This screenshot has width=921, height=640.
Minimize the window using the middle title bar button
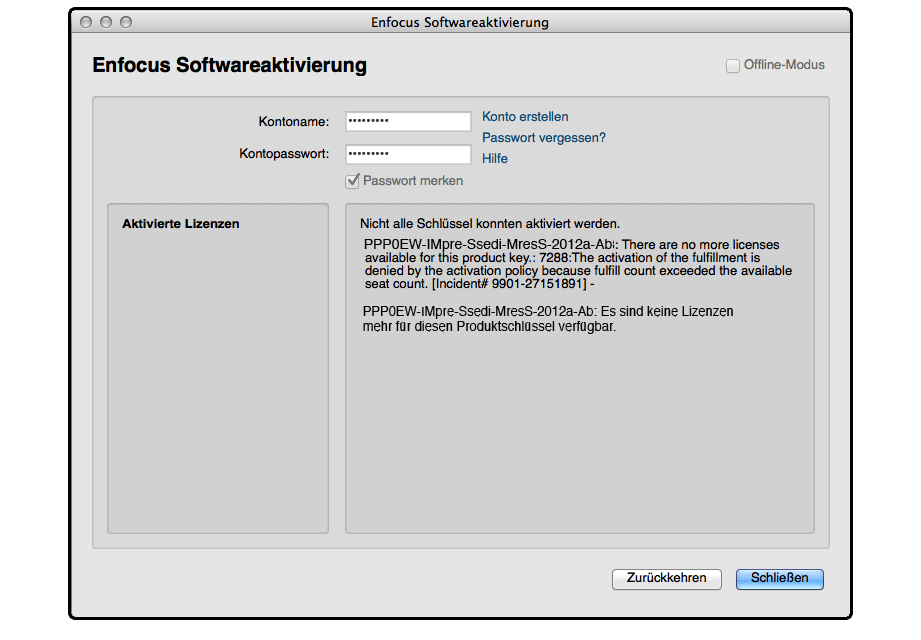pyautogui.click(x=106, y=22)
